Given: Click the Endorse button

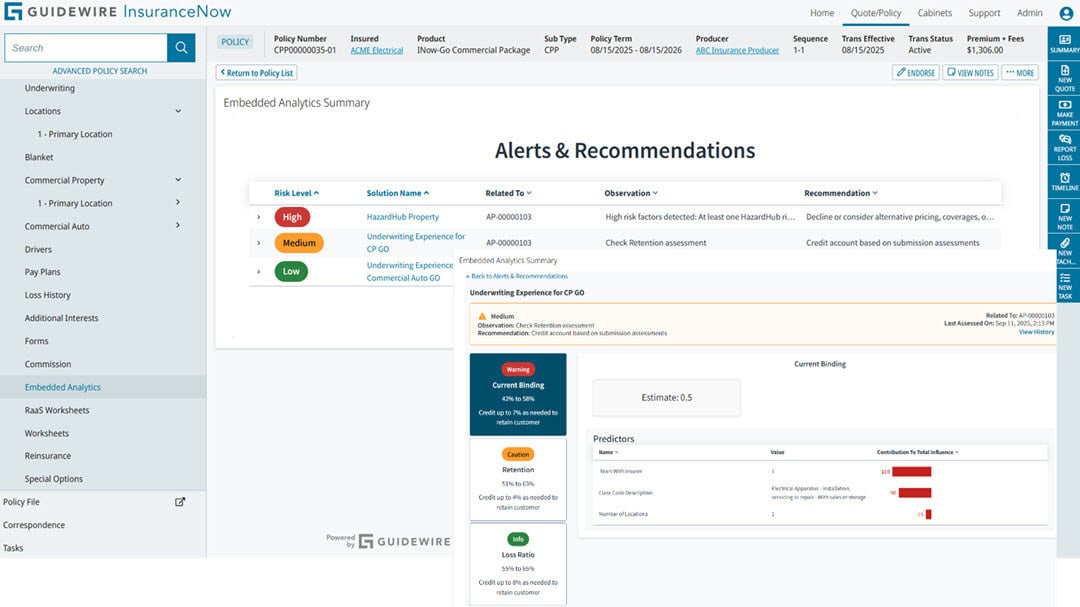Looking at the screenshot, I should pos(914,72).
